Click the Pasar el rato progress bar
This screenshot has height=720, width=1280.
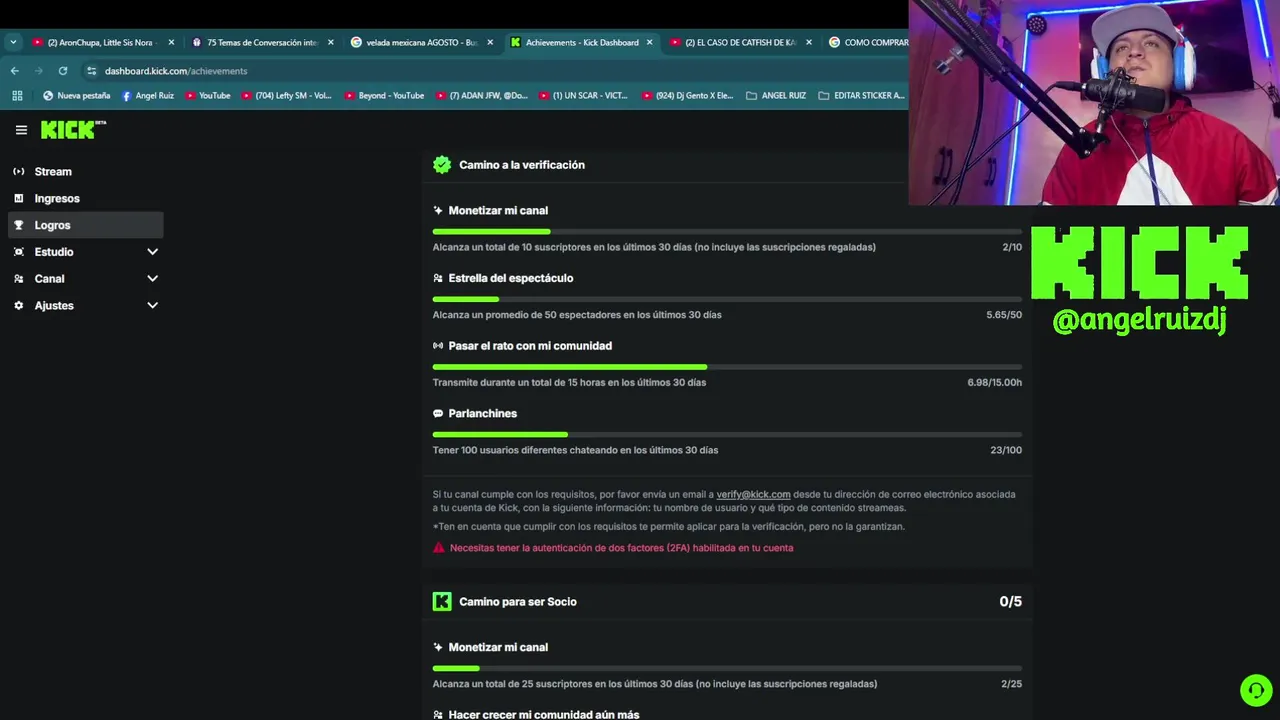coord(727,367)
